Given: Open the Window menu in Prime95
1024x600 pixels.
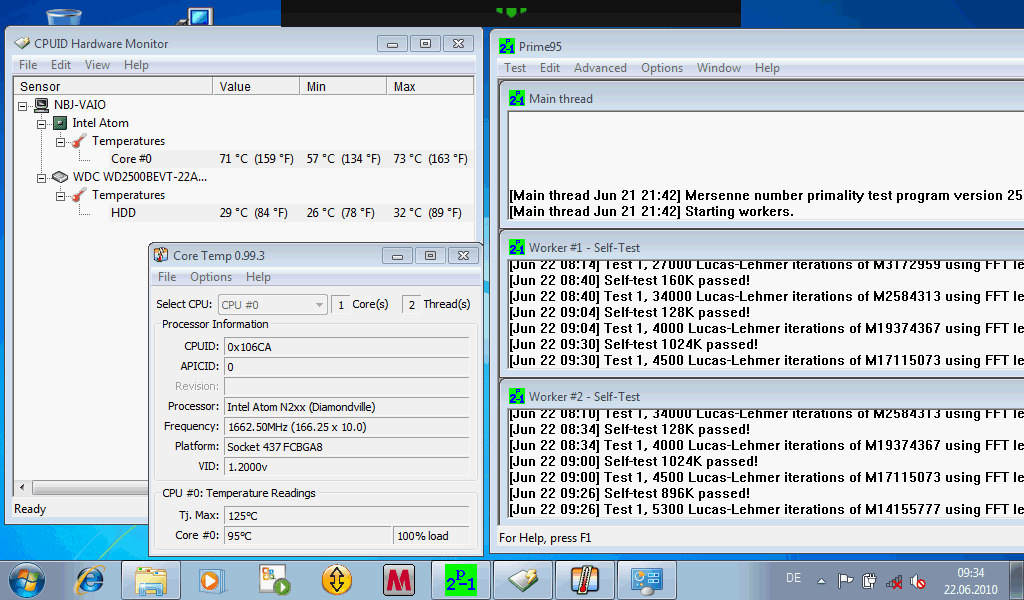Looking at the screenshot, I should [x=719, y=68].
